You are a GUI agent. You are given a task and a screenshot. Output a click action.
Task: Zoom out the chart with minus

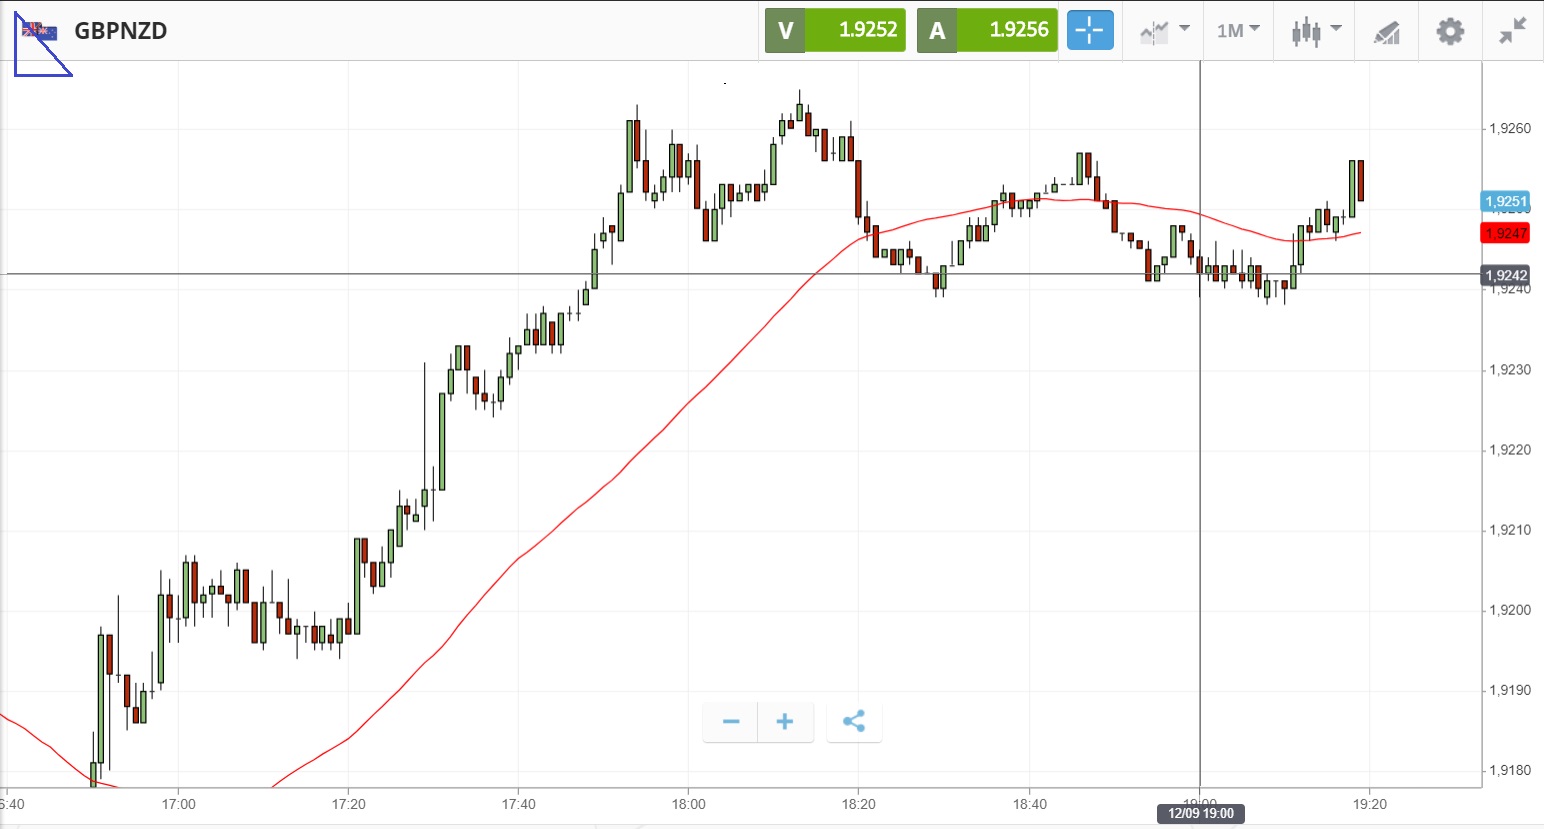(731, 722)
